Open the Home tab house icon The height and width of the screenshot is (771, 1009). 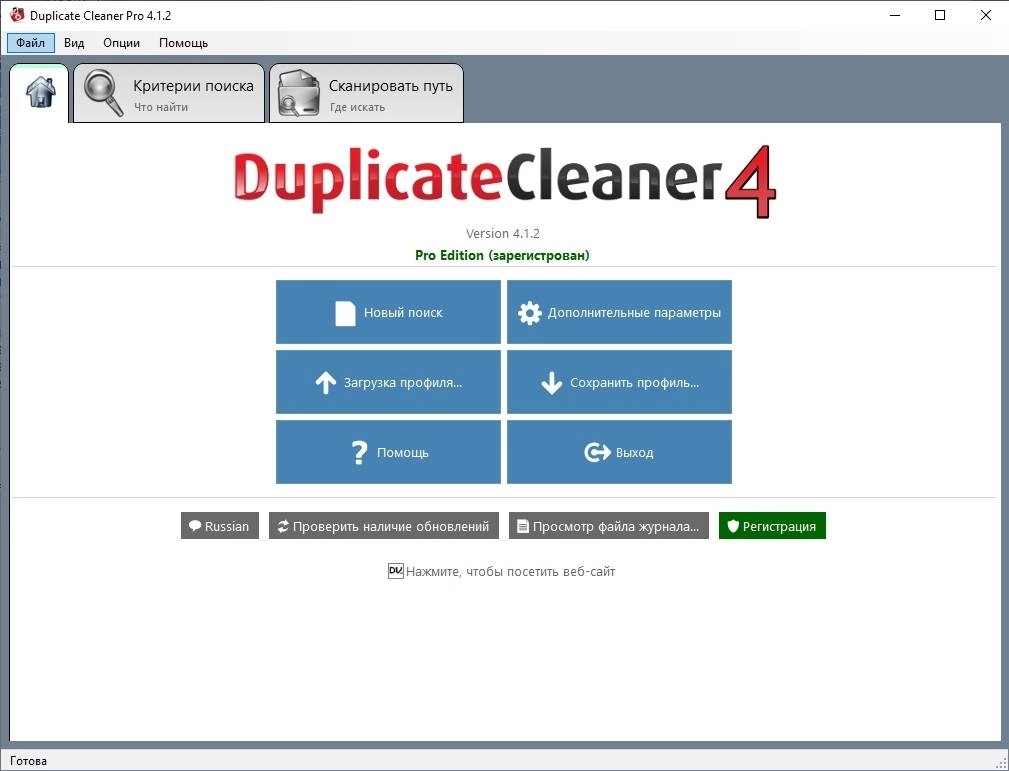[41, 93]
